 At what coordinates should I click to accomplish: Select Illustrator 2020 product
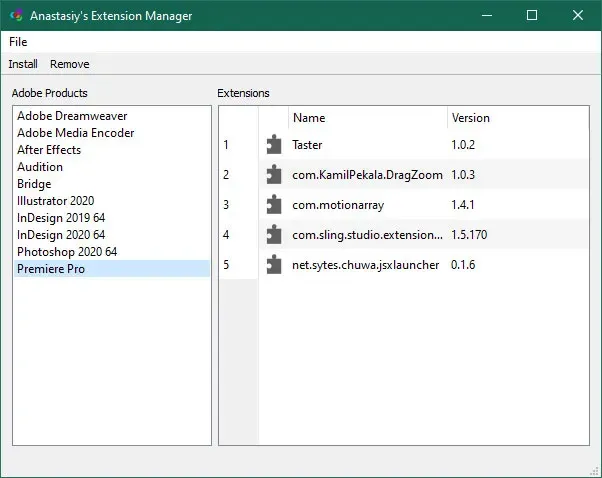pyautogui.click(x=111, y=200)
